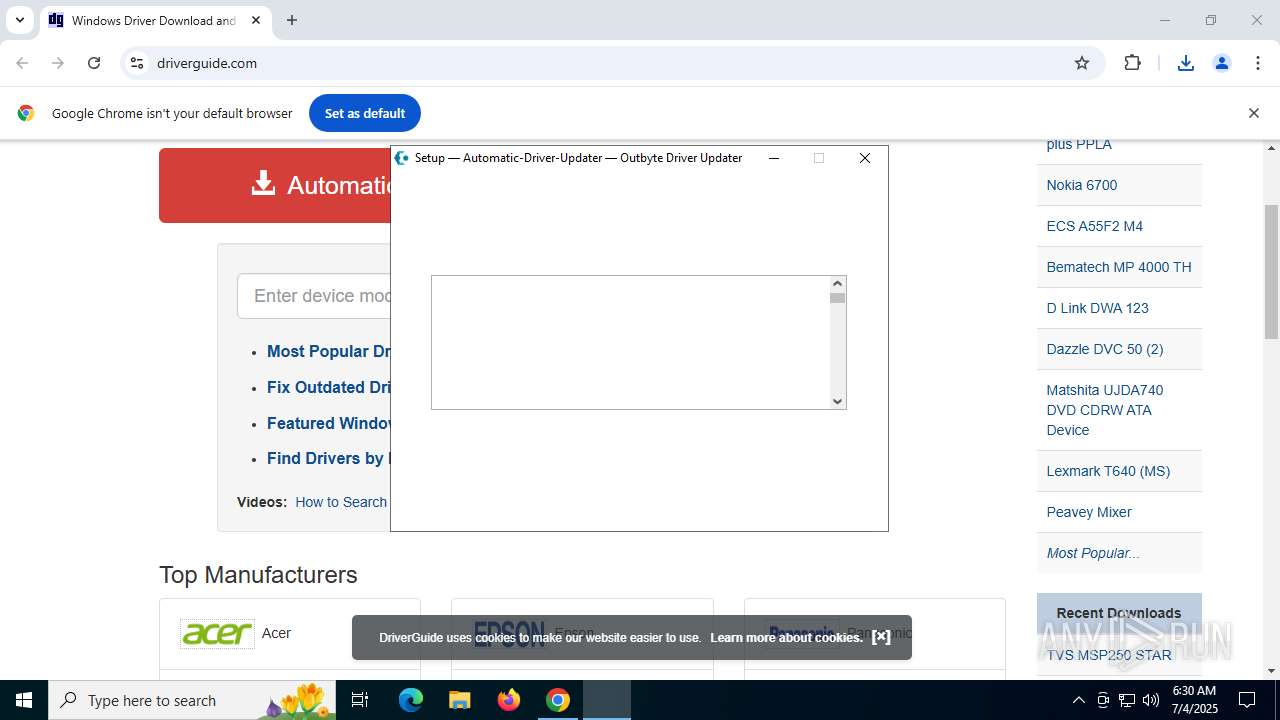Select the Windows Driver Download tab
The image size is (1280, 720).
click(x=155, y=20)
